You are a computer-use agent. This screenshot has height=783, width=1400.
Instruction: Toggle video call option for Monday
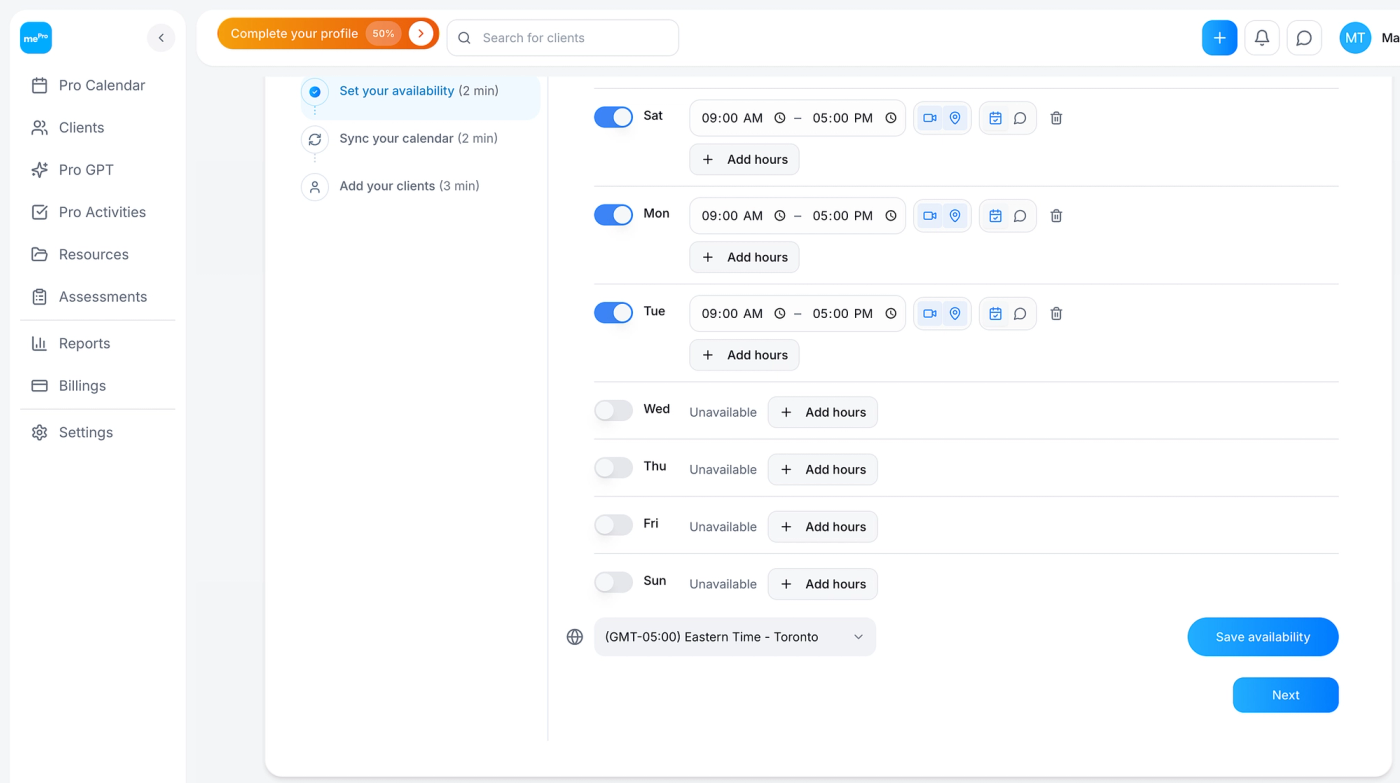coord(930,216)
